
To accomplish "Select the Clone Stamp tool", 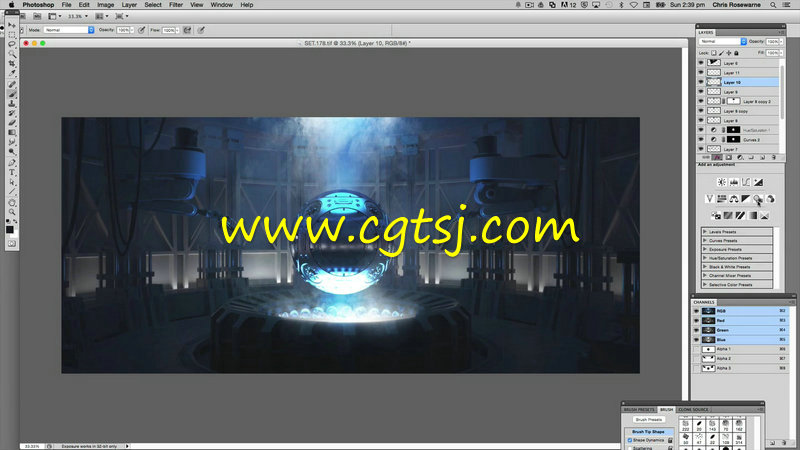I will pos(12,104).
